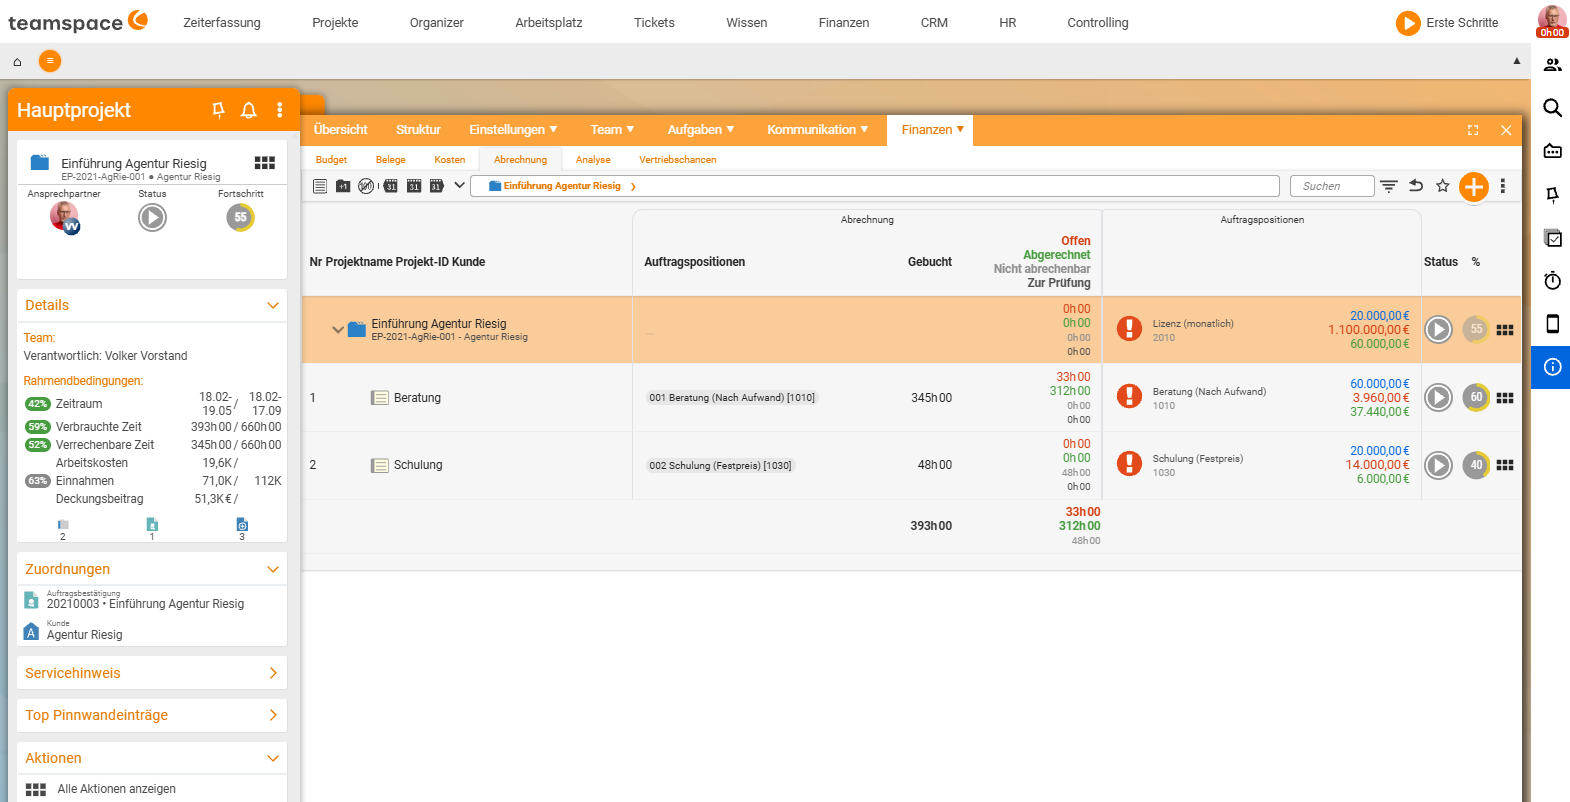Toggle Status play button in left project card

[152, 217]
